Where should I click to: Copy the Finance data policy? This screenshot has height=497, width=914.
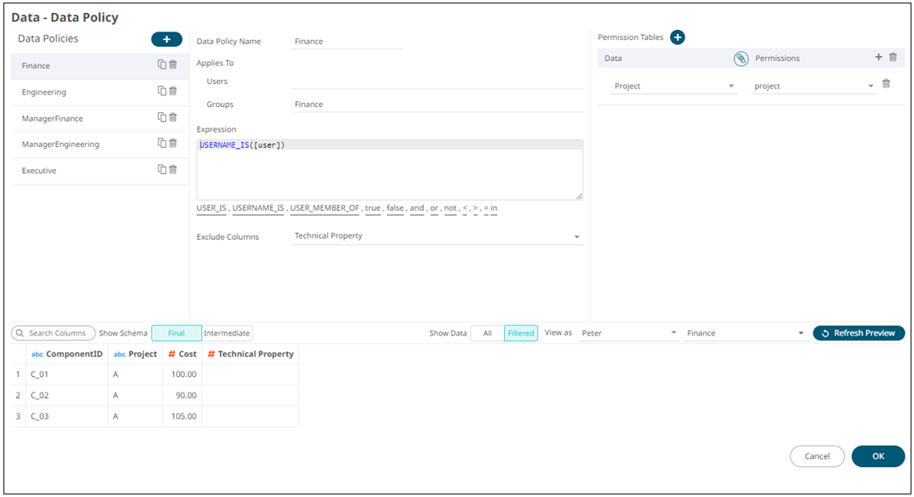point(161,65)
